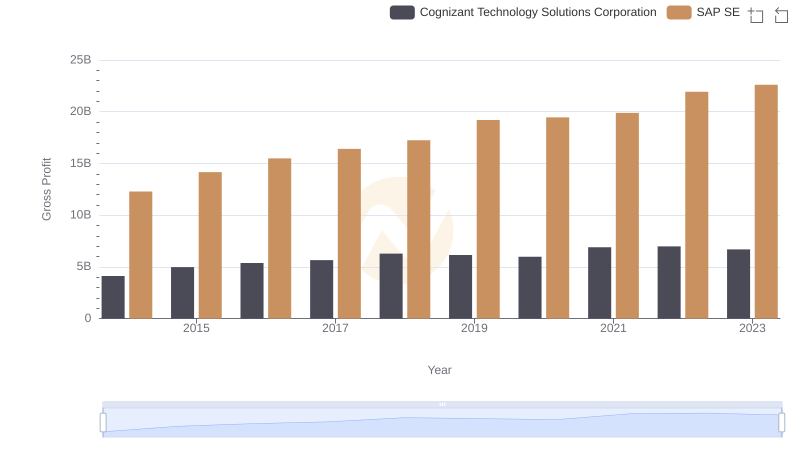Image resolution: width=800 pixels, height=461 pixels.
Task: Click the SAP SE bar for 2017
Action: point(349,234)
